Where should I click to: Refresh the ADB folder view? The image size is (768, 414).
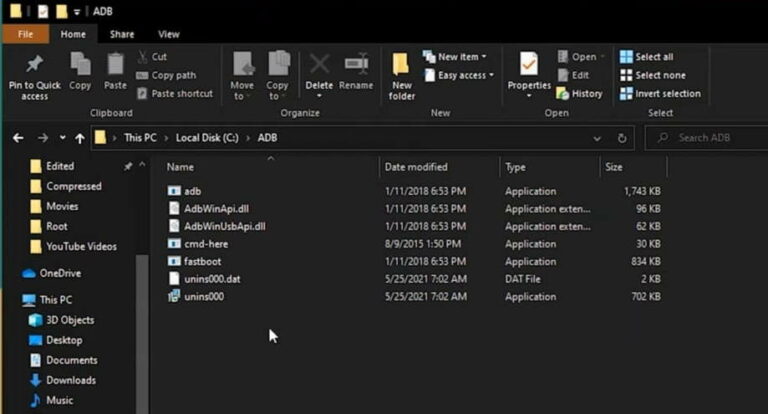click(x=622, y=138)
